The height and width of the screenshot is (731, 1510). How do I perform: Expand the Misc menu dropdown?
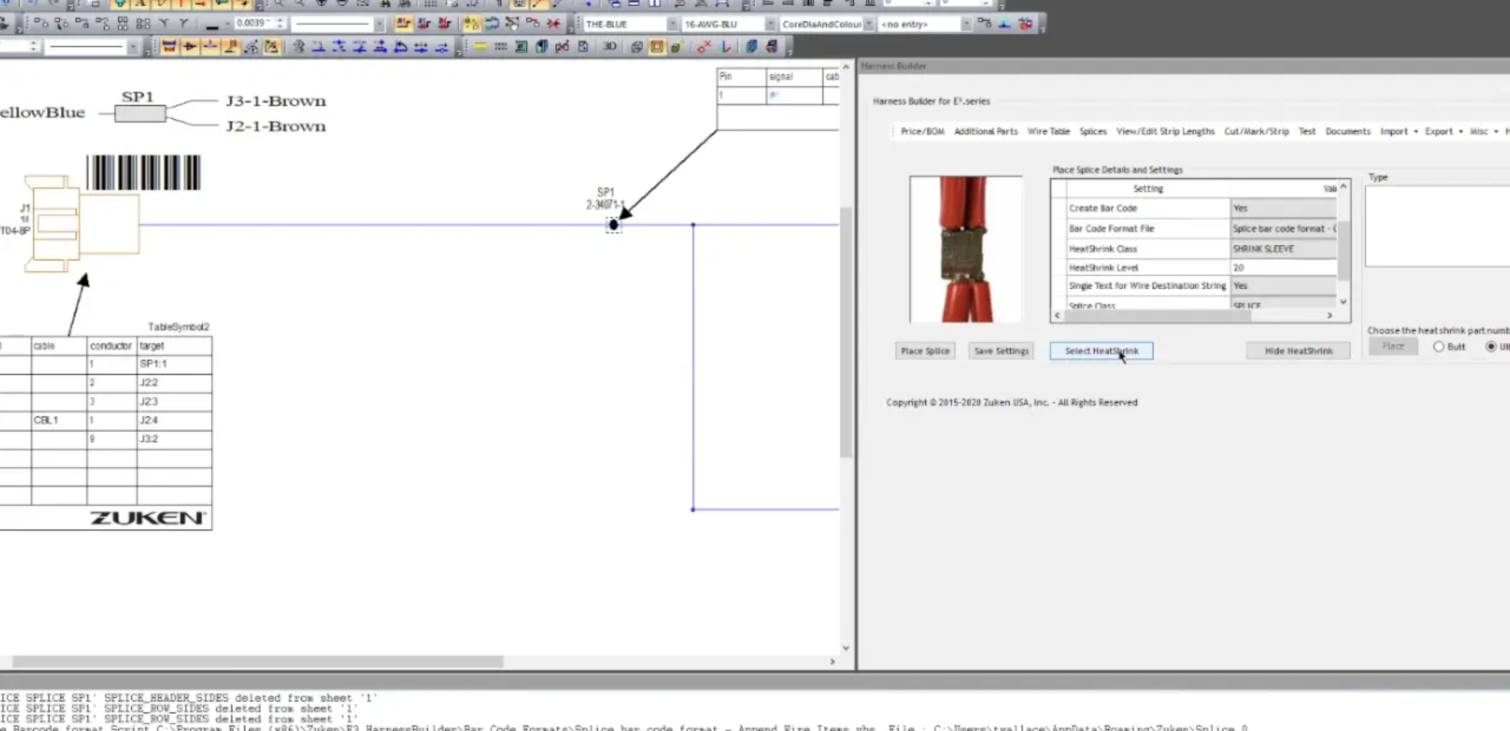(1483, 131)
